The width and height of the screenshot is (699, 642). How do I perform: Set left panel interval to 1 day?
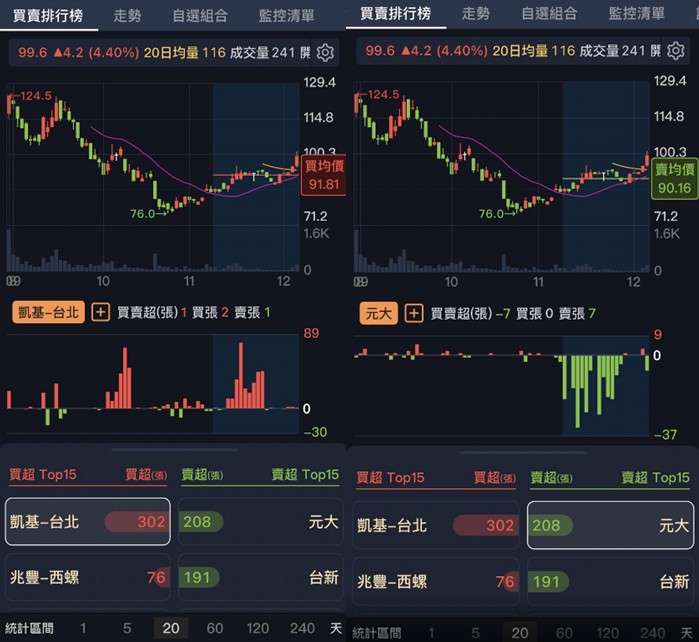[83, 628]
